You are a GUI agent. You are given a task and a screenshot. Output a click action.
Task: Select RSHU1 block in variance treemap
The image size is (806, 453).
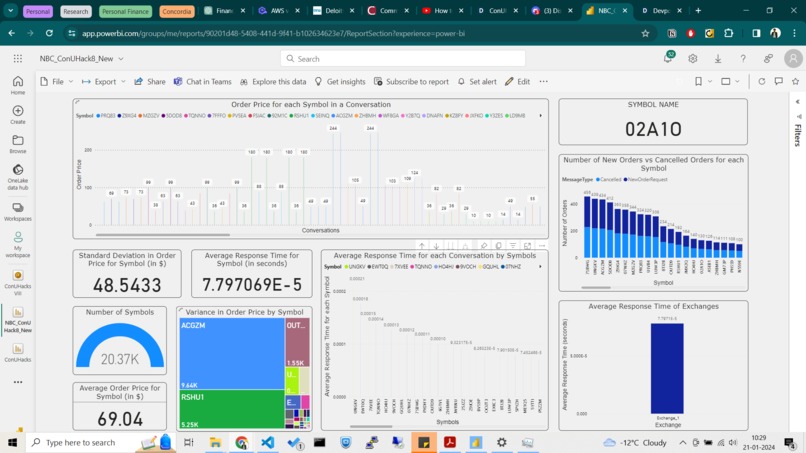click(232, 409)
